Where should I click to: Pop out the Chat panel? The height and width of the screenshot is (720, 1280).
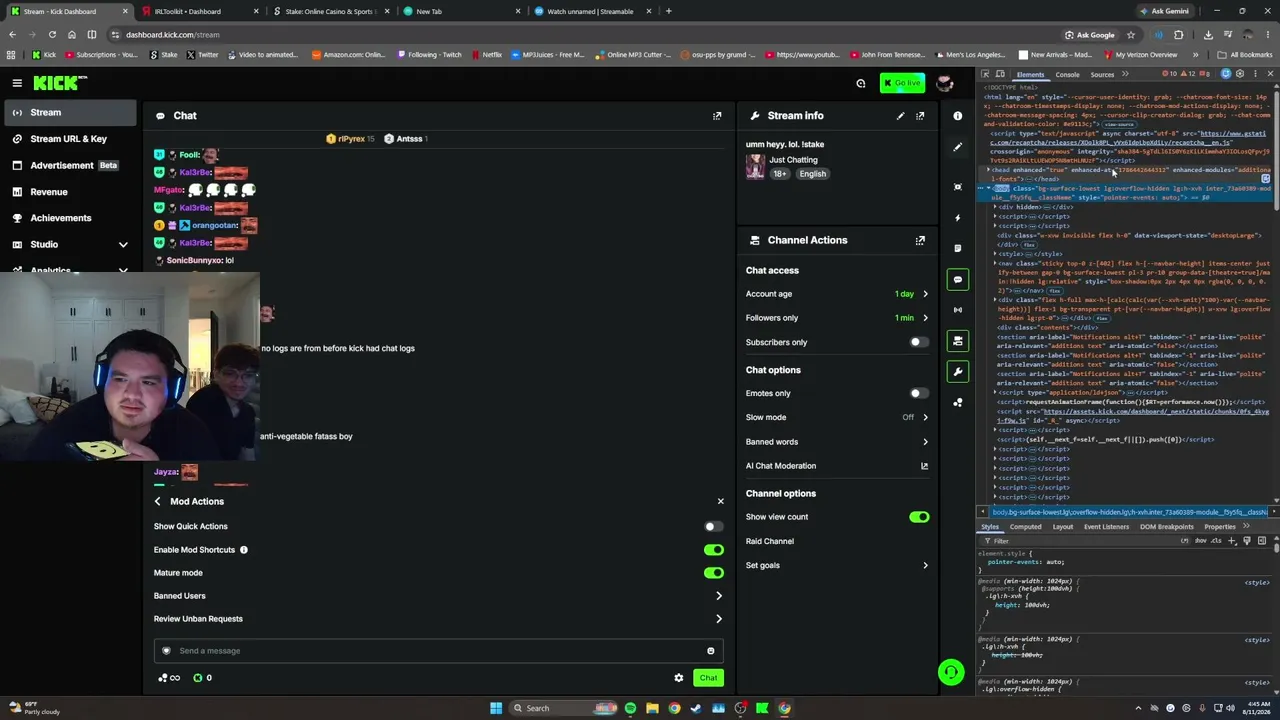pos(717,116)
